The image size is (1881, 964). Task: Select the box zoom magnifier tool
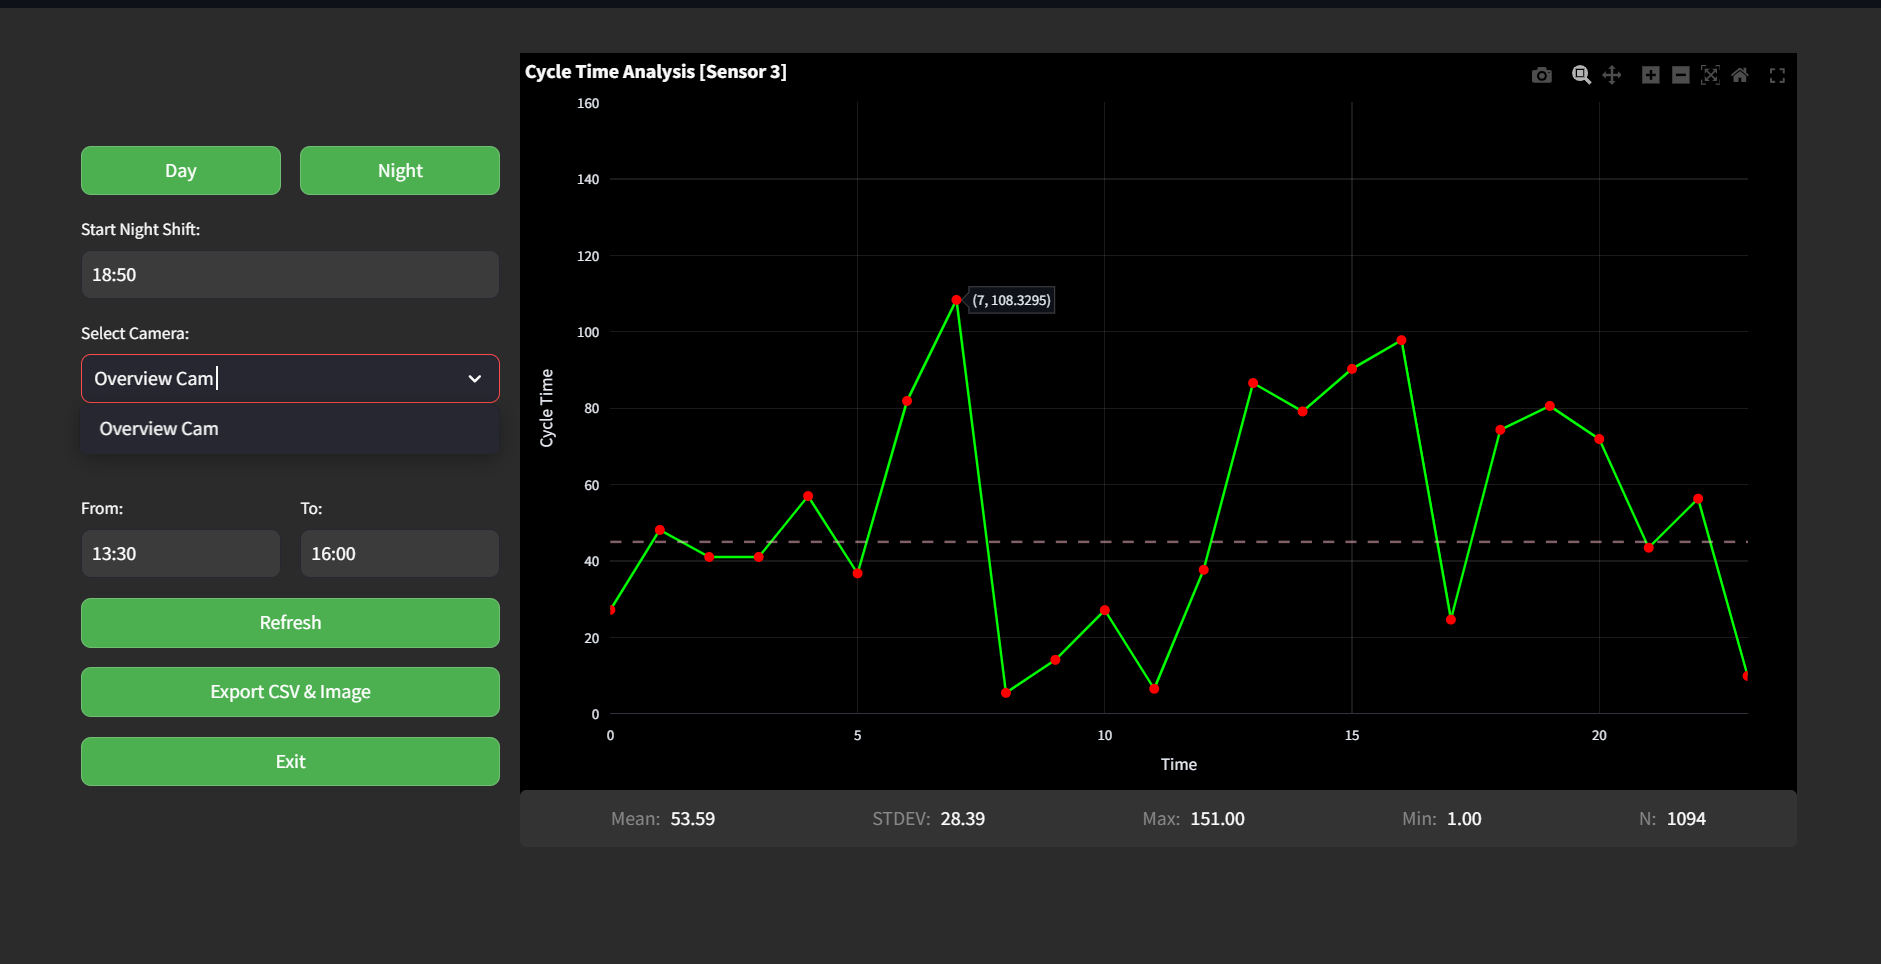point(1581,75)
